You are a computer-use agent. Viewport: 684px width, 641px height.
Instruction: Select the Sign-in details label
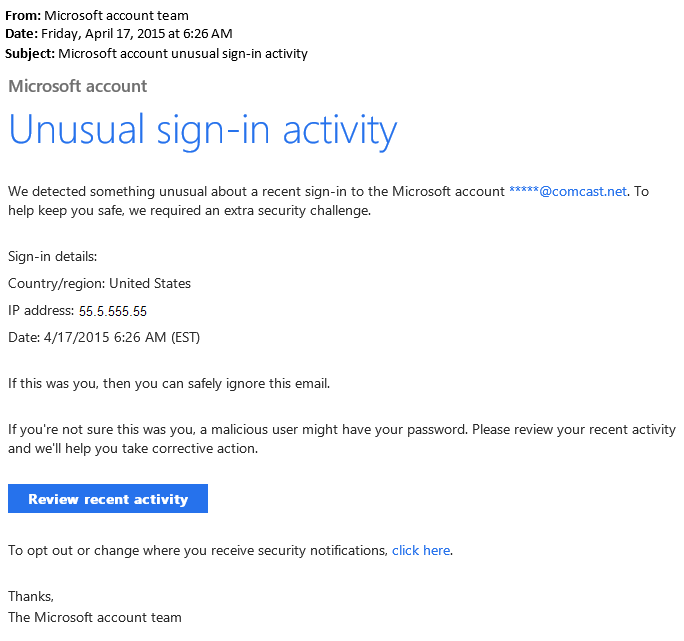(52, 257)
